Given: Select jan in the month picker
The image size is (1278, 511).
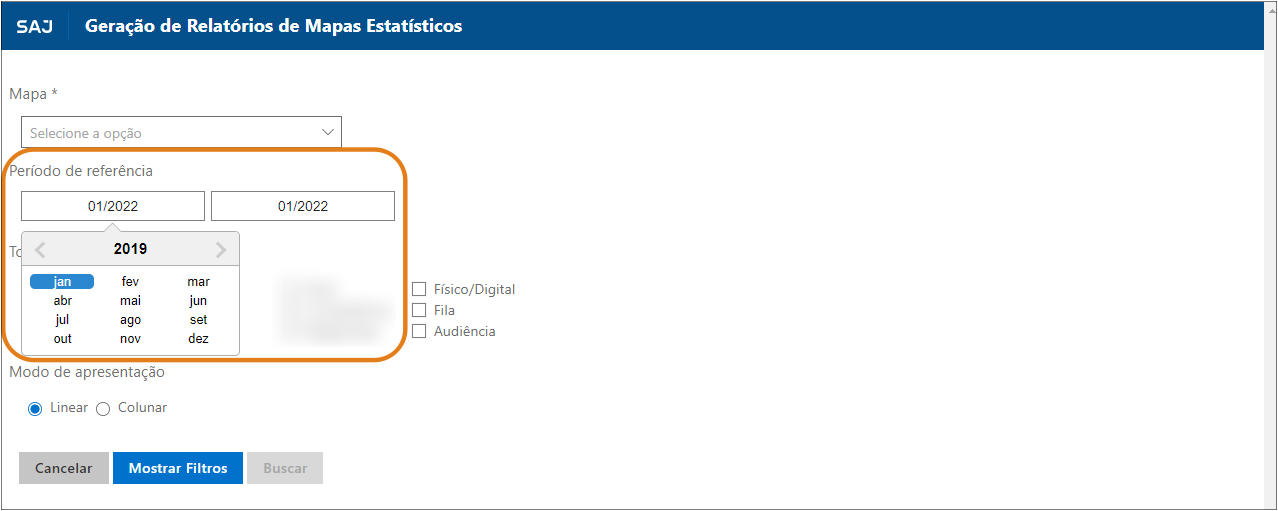Looking at the screenshot, I should (62, 282).
